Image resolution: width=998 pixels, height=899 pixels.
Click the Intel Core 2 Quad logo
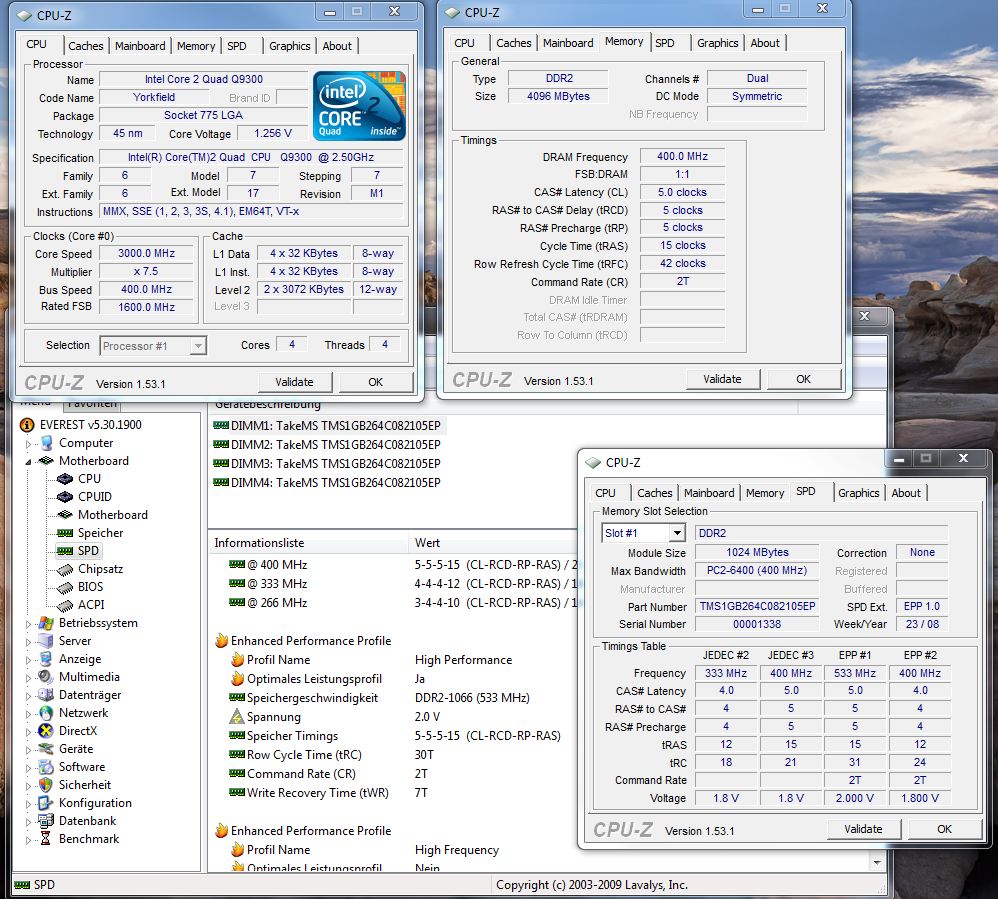pyautogui.click(x=359, y=105)
